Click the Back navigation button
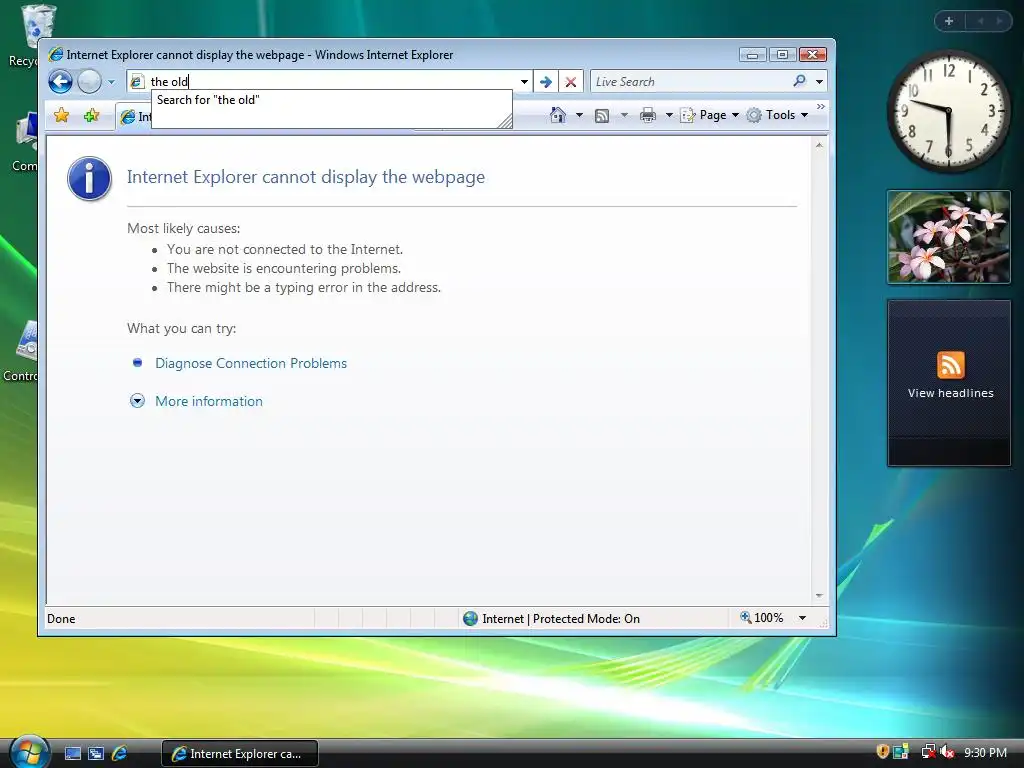The width and height of the screenshot is (1024, 768). [61, 82]
